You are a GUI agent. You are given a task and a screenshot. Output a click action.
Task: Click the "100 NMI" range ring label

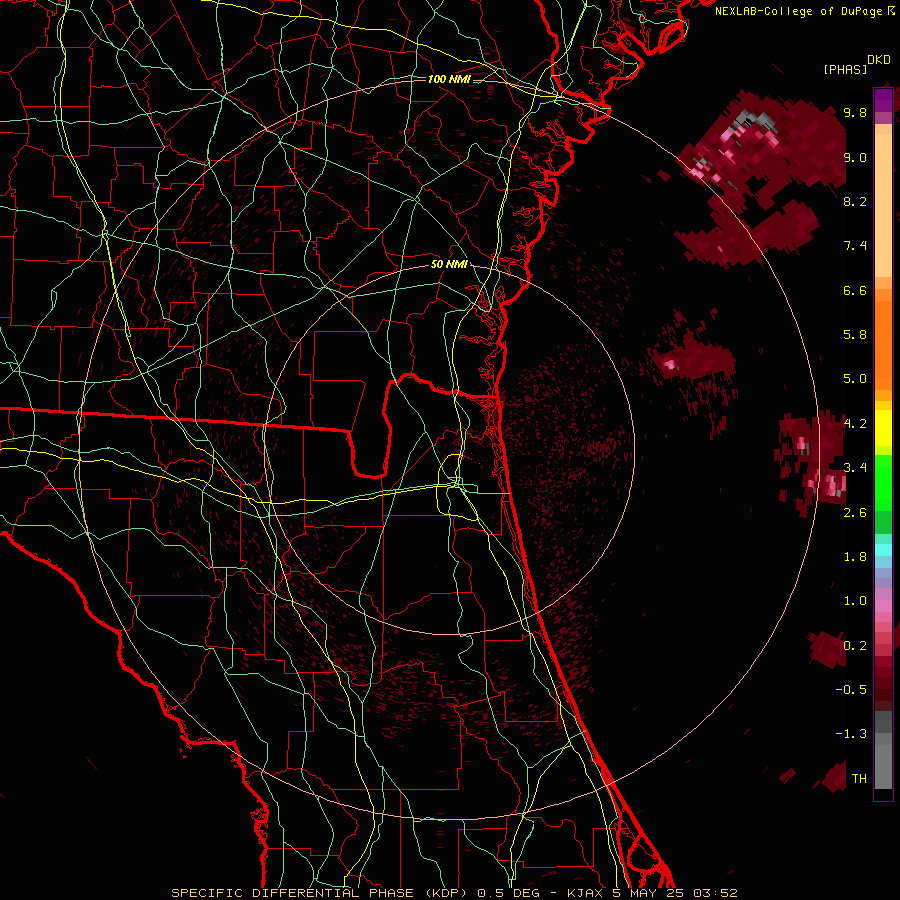pos(449,79)
